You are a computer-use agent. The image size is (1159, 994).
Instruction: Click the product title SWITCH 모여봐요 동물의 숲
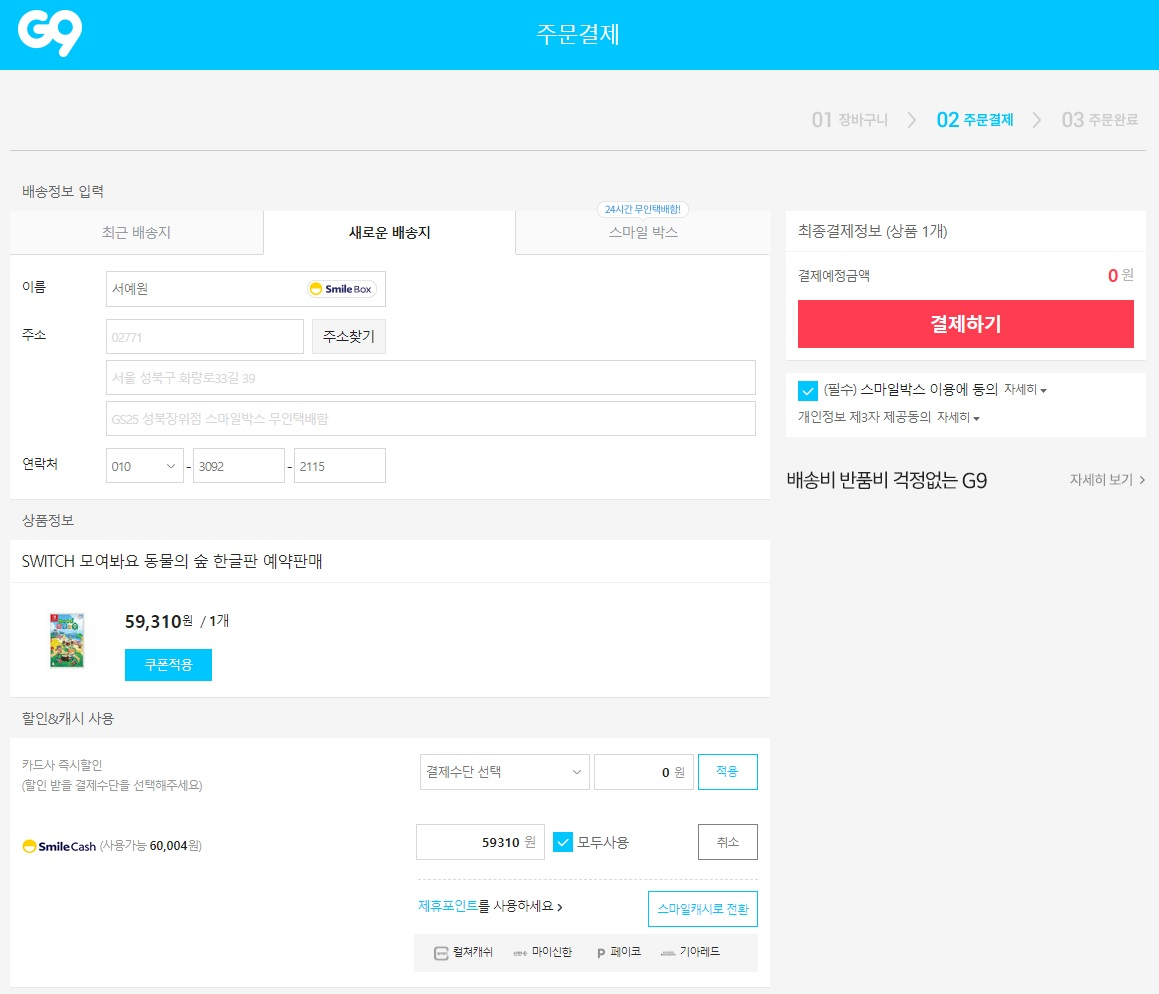[172, 562]
